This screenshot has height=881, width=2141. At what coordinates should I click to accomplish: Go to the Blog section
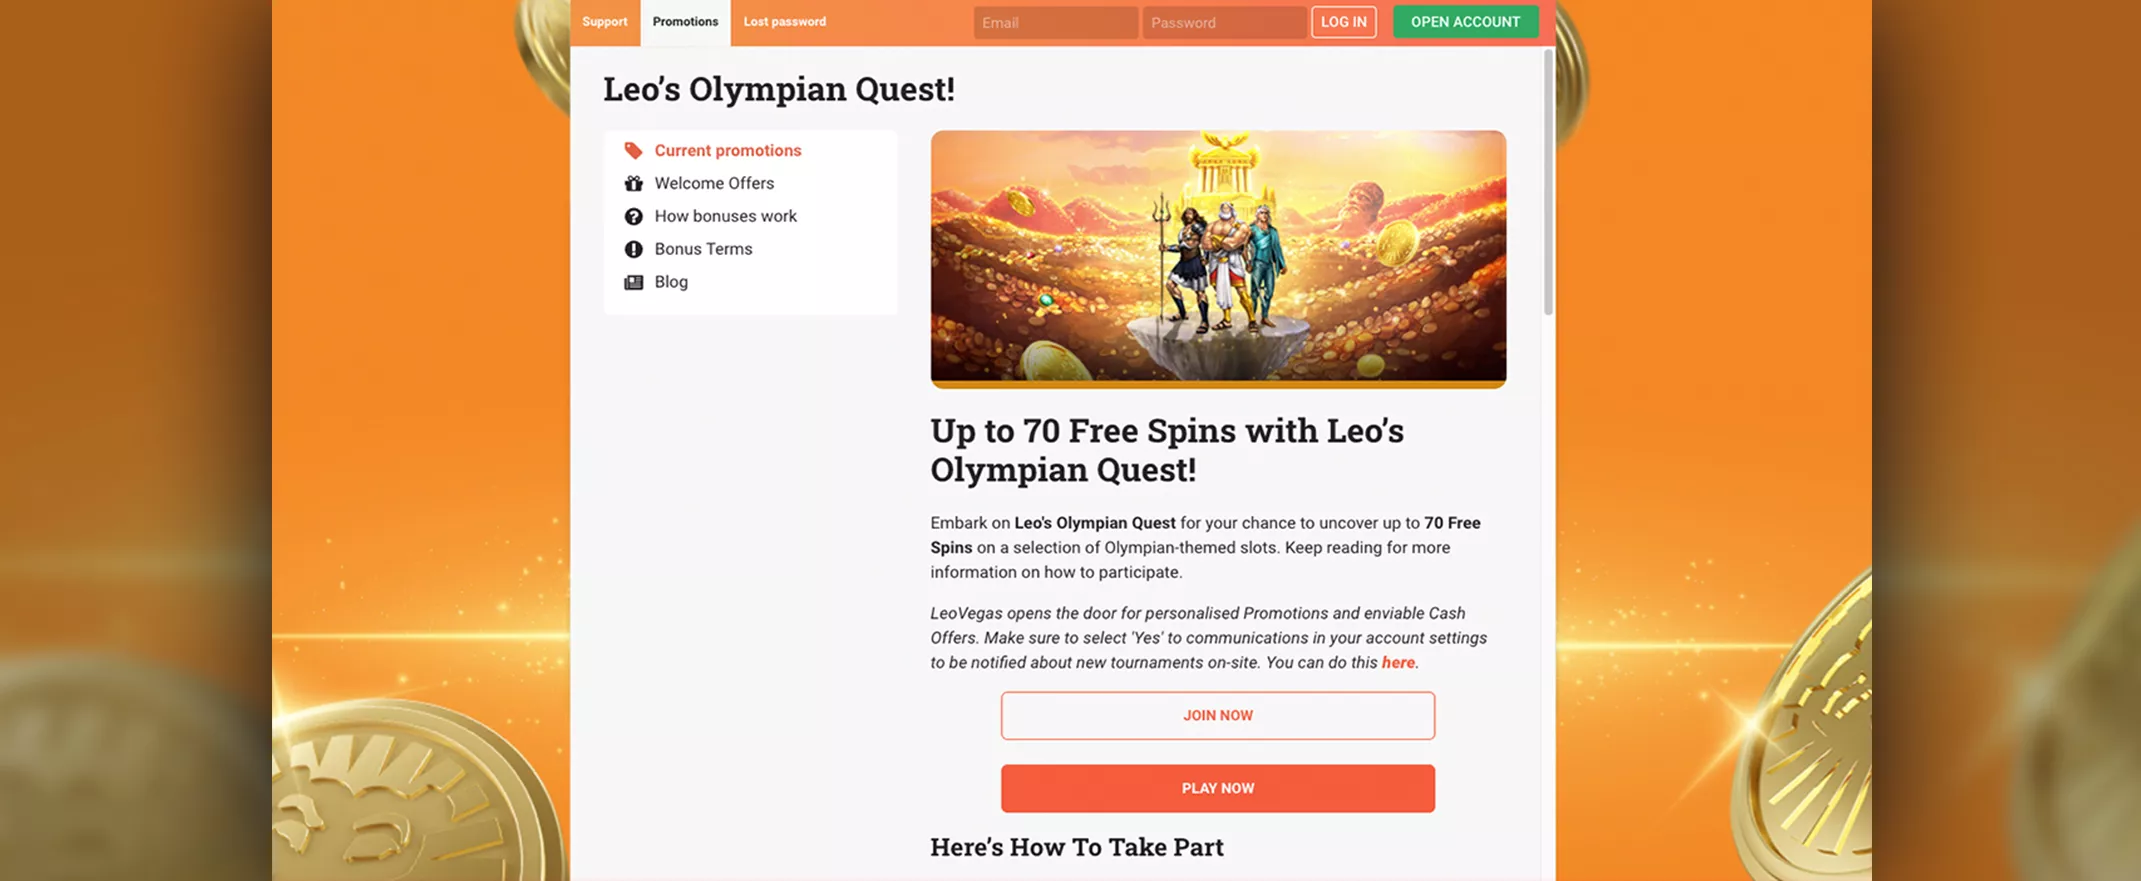pyautogui.click(x=671, y=282)
